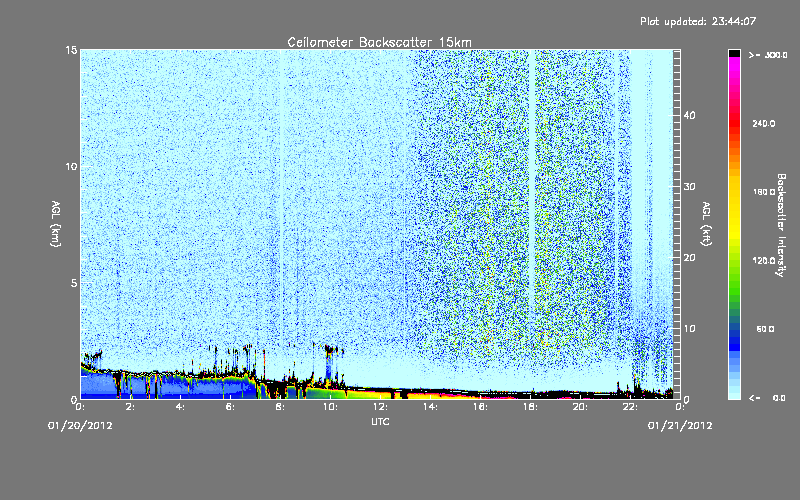The width and height of the screenshot is (800, 500).
Task: Click the colorbar value 240.0
Action: pyautogui.click(x=764, y=124)
